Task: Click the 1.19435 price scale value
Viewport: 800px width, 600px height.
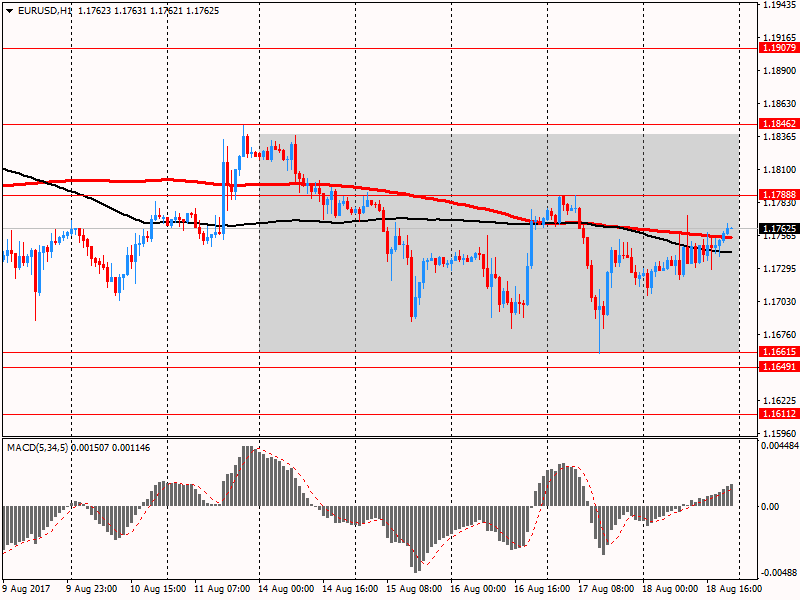Action: (780, 5)
